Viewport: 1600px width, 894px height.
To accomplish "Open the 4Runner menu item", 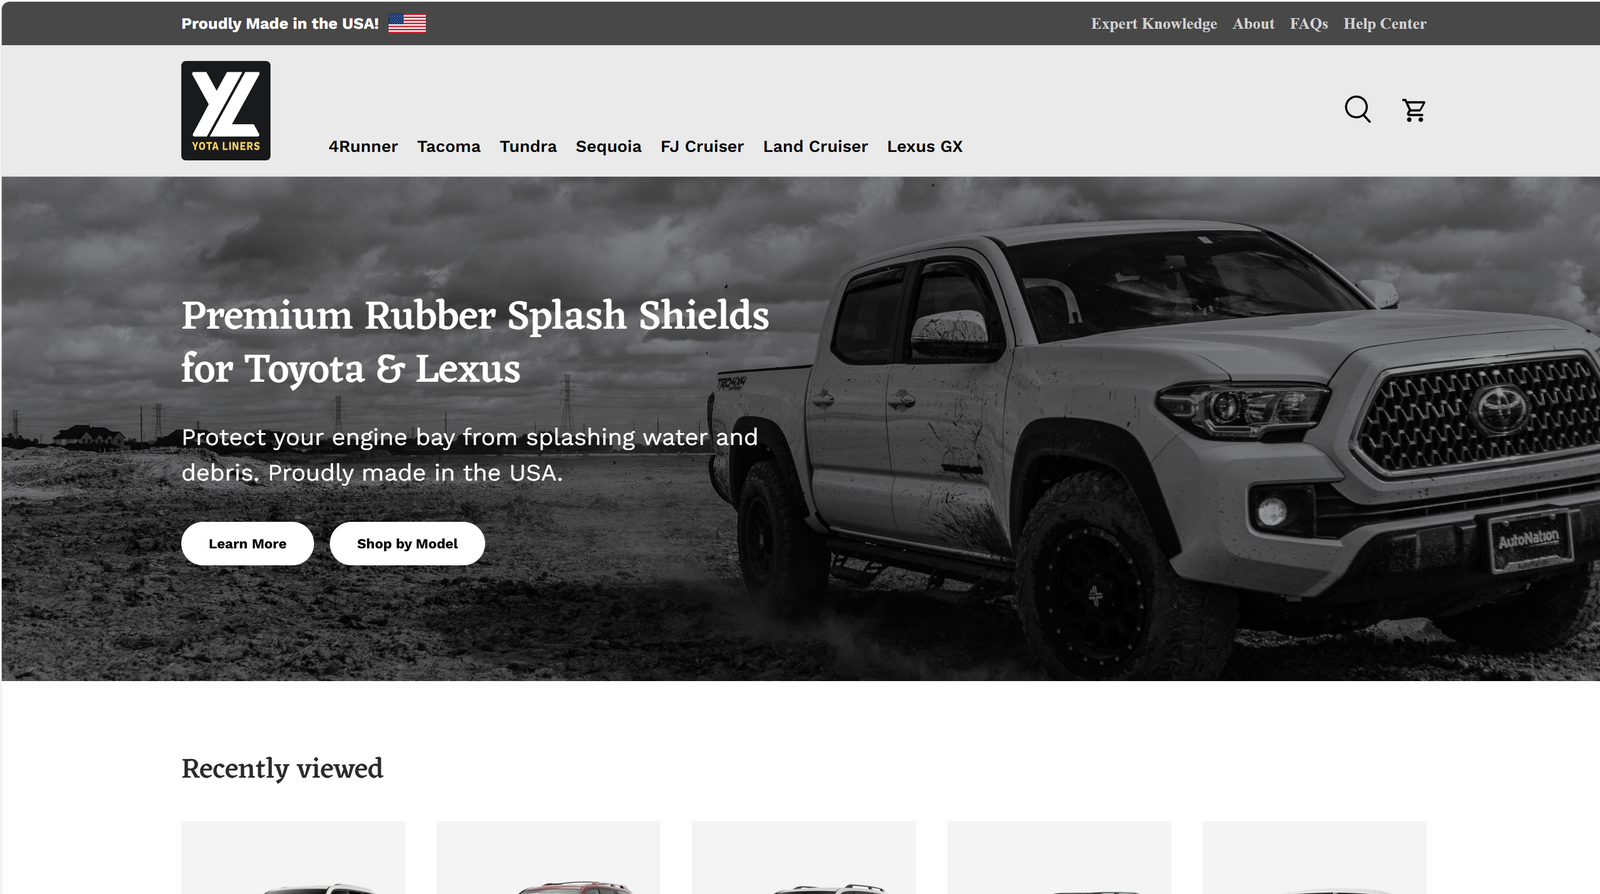I will click(363, 146).
